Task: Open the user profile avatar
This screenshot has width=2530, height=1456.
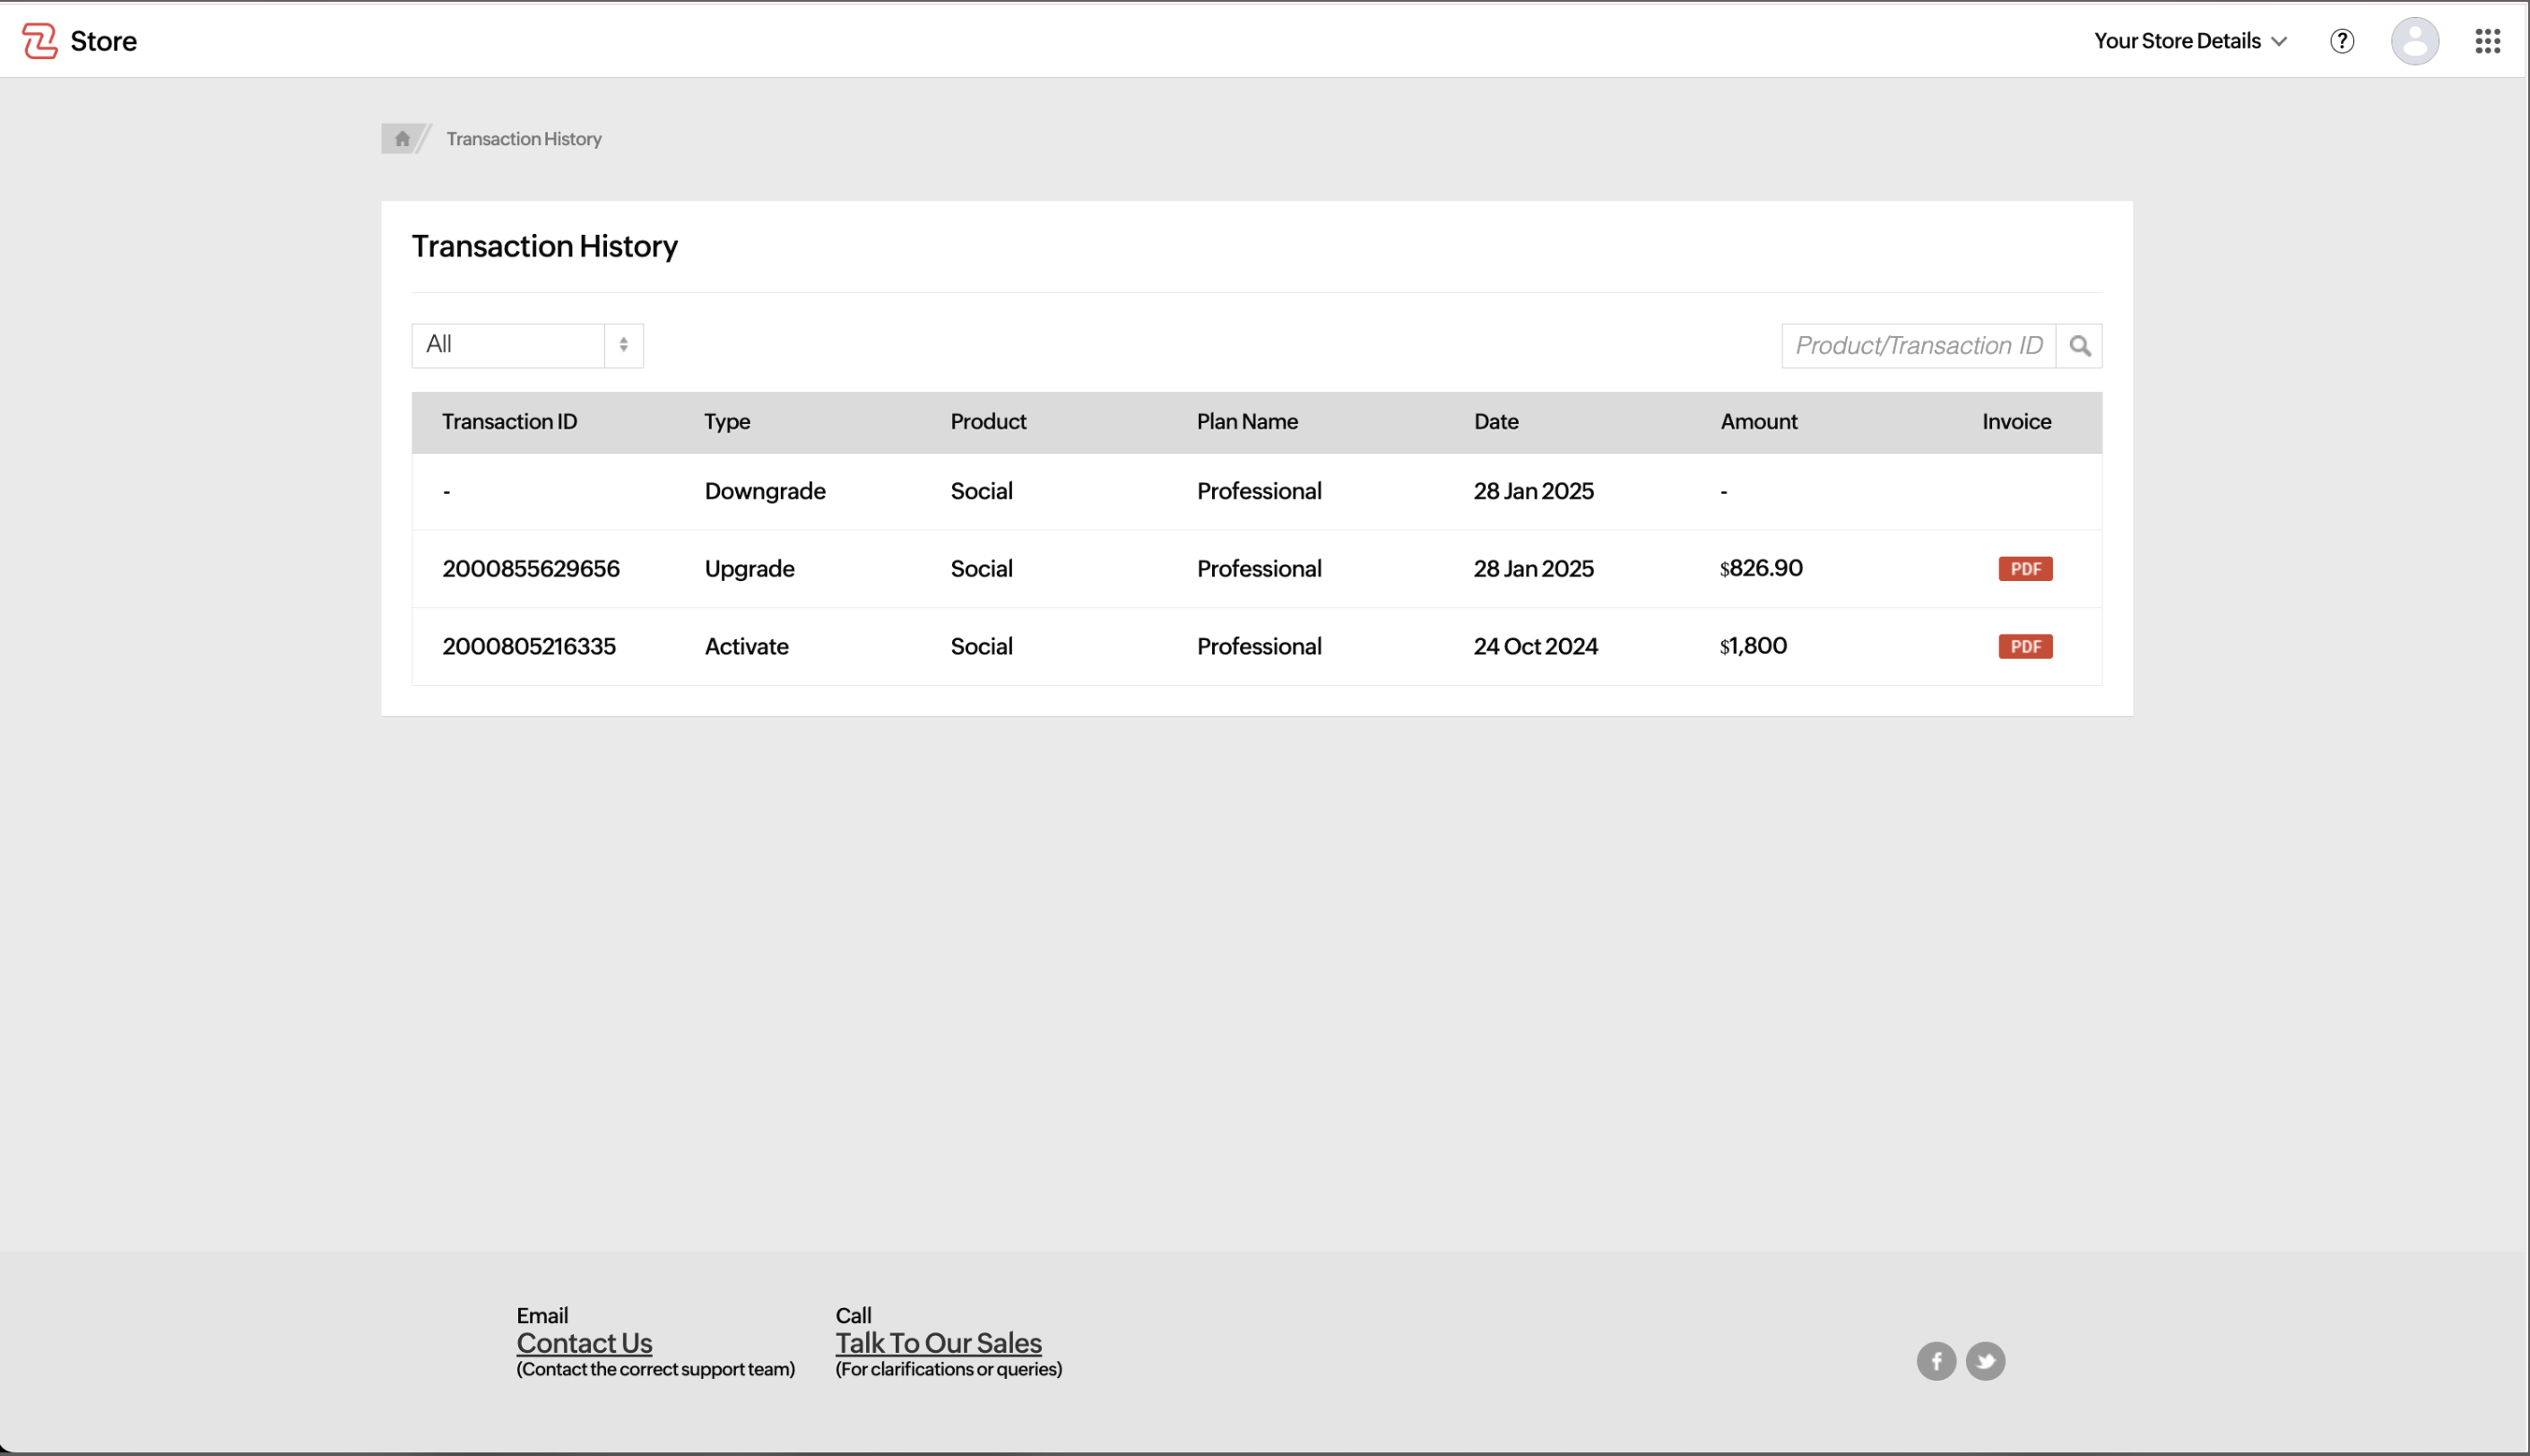Action: [x=2414, y=41]
